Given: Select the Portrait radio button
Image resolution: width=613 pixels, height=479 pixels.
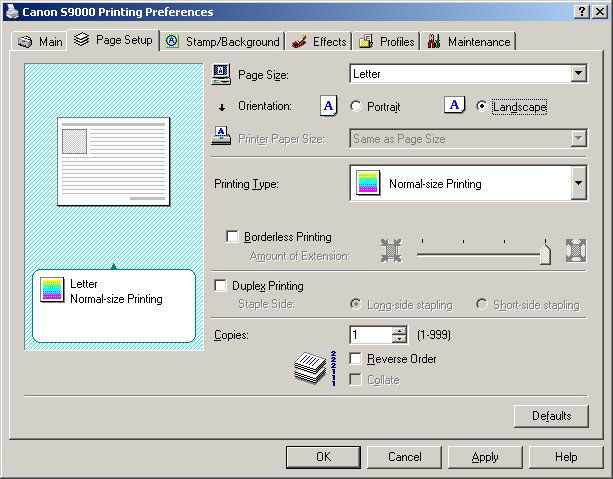Looking at the screenshot, I should pos(355,106).
